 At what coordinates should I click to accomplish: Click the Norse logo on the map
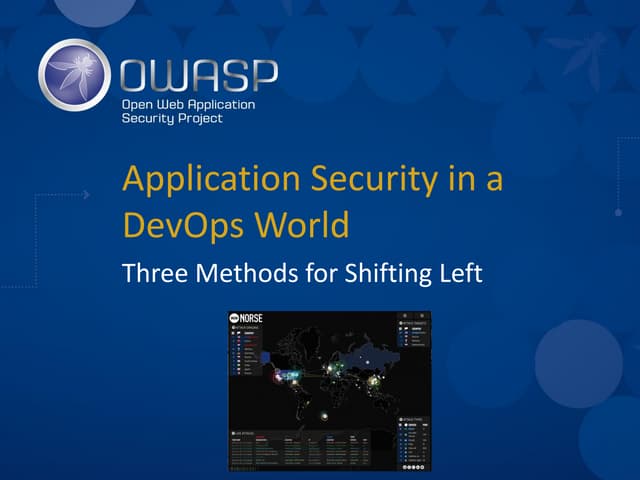[x=245, y=320]
